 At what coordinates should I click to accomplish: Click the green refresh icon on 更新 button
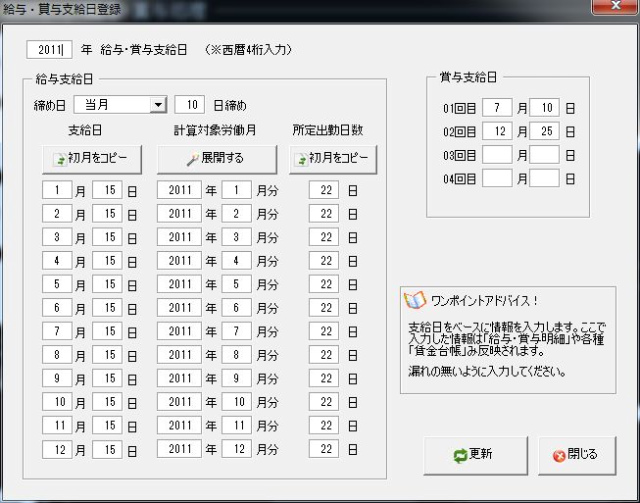click(460, 456)
